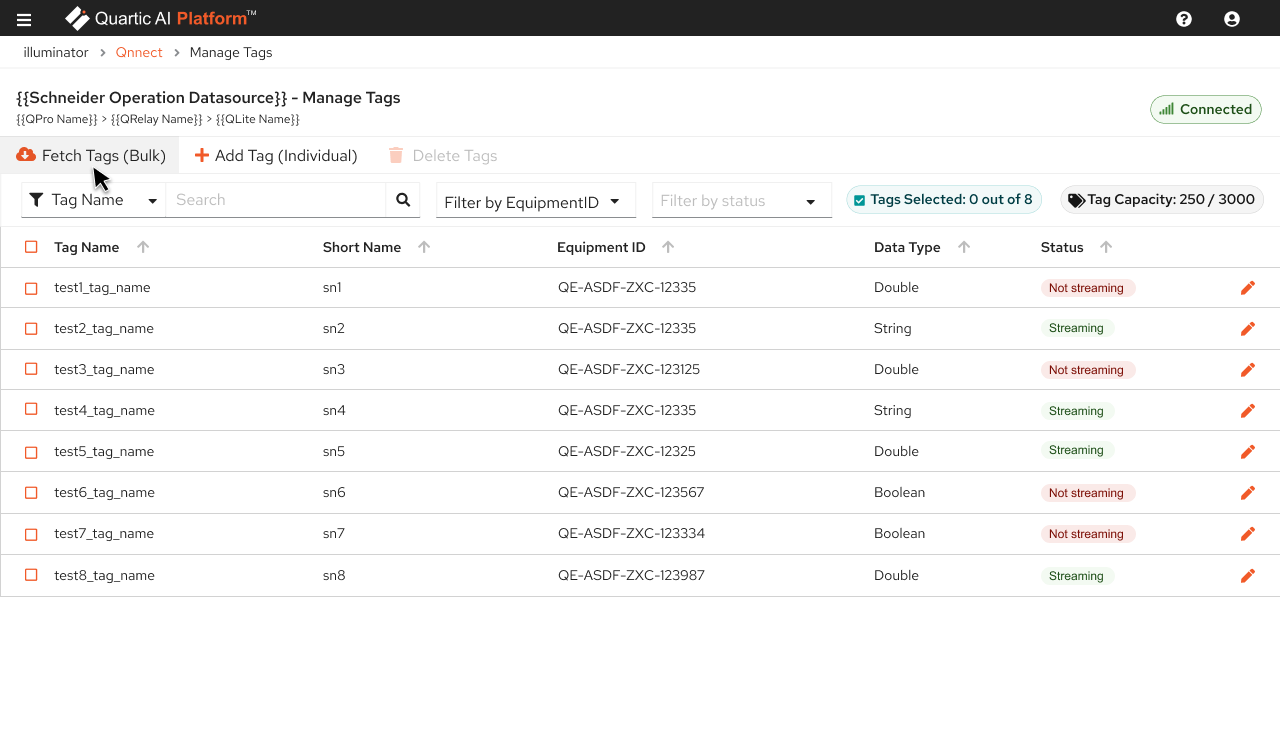Viewport: 1280px width, 740px height.
Task: Go to illuminator breadcrumb
Action: 56,52
